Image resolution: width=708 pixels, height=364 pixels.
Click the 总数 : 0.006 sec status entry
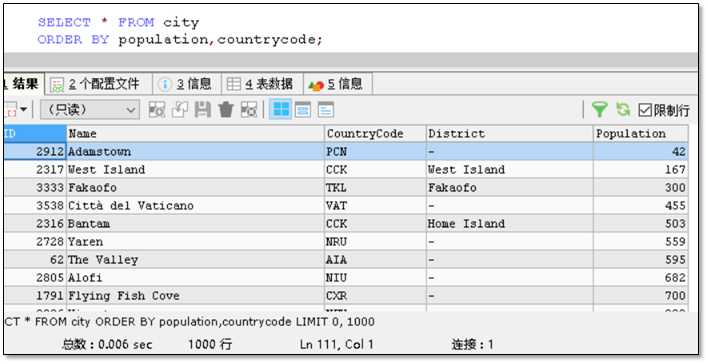pos(107,345)
